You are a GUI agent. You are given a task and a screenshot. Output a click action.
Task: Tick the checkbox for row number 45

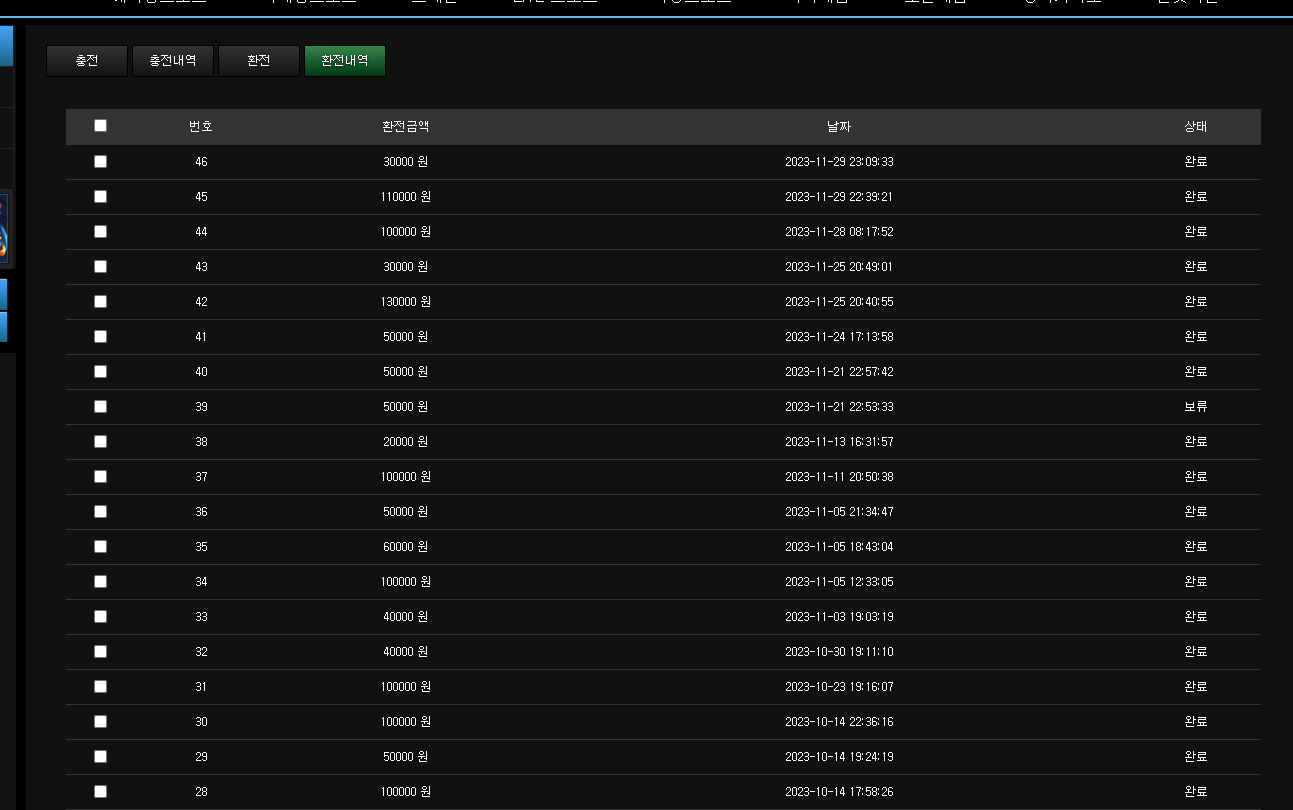pyautogui.click(x=100, y=197)
